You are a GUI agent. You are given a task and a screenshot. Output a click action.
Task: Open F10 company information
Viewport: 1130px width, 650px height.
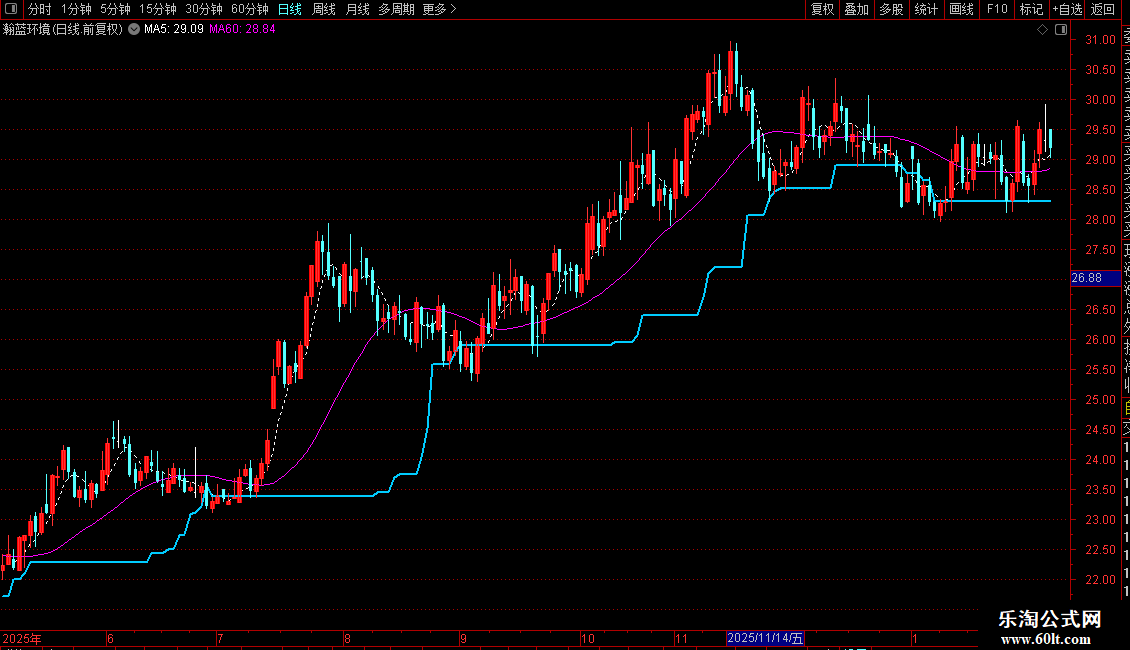point(997,9)
